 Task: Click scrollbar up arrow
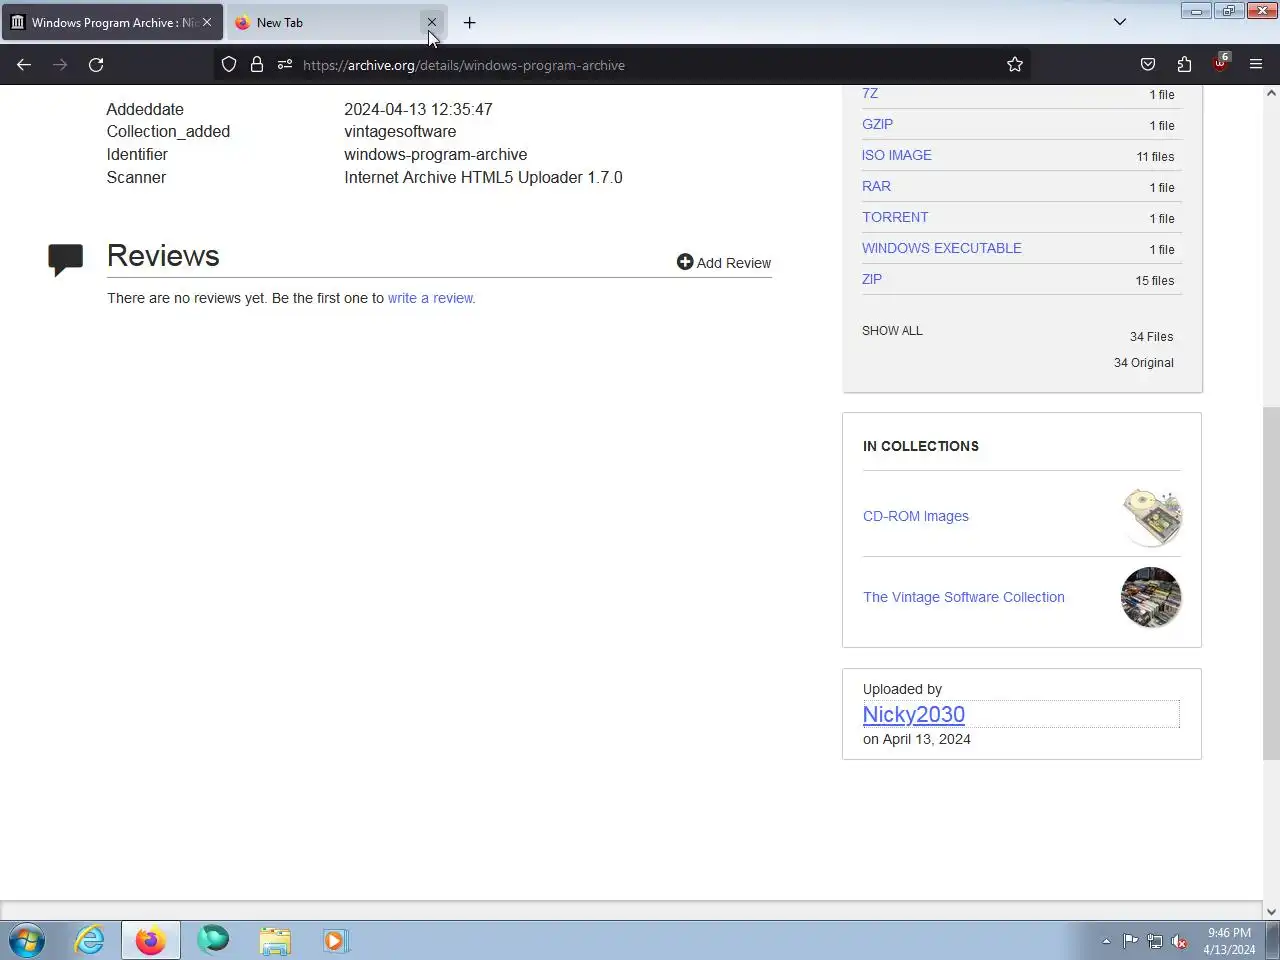click(1271, 93)
